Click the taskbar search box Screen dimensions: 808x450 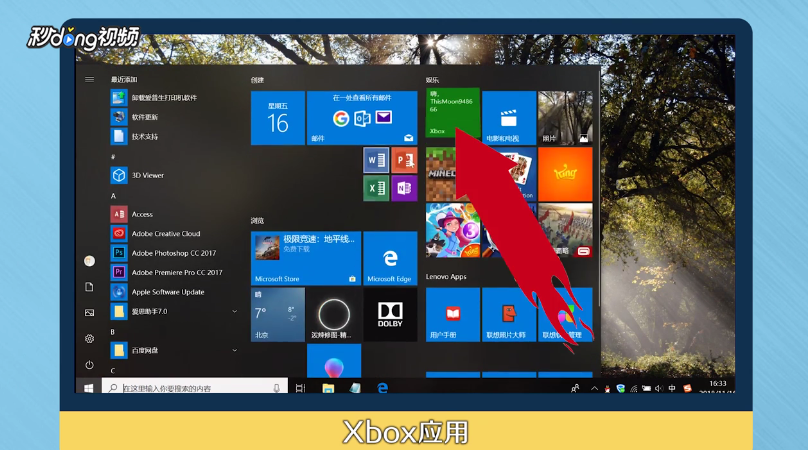coord(194,388)
